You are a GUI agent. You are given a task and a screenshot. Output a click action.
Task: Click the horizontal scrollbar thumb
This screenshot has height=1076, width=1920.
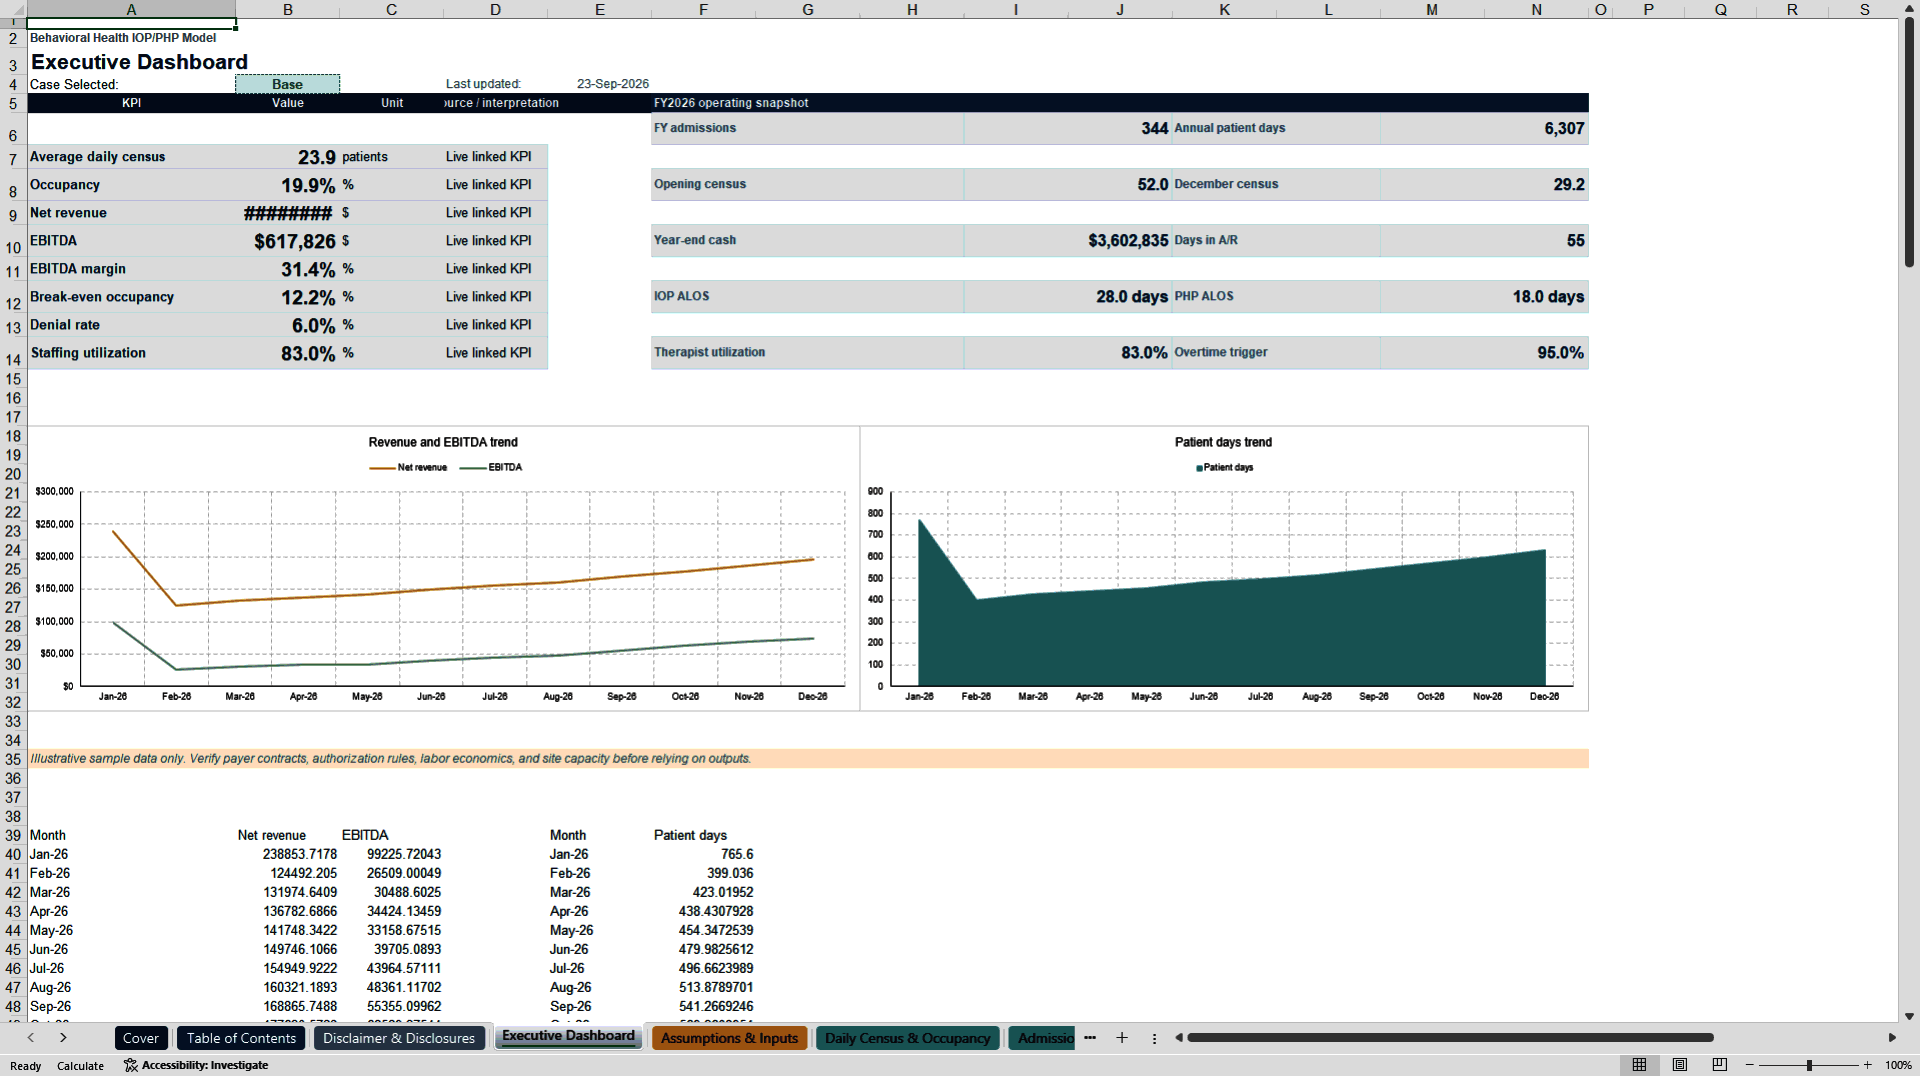[x=1450, y=1038]
